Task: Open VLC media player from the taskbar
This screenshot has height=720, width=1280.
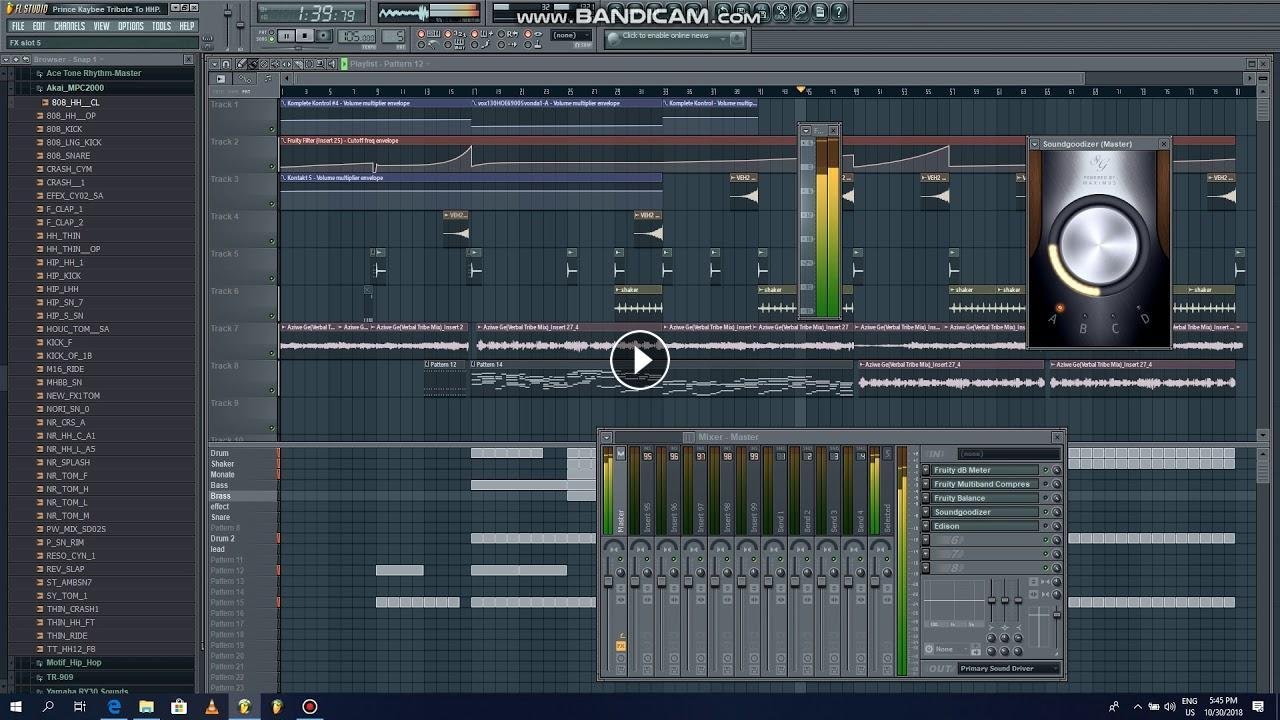Action: (211, 707)
